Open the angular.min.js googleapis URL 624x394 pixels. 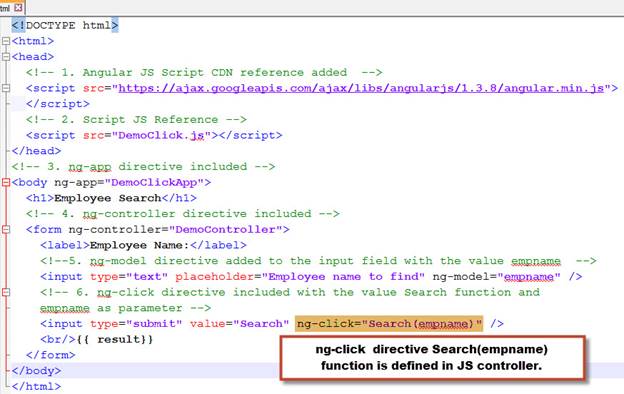pyautogui.click(x=361, y=88)
